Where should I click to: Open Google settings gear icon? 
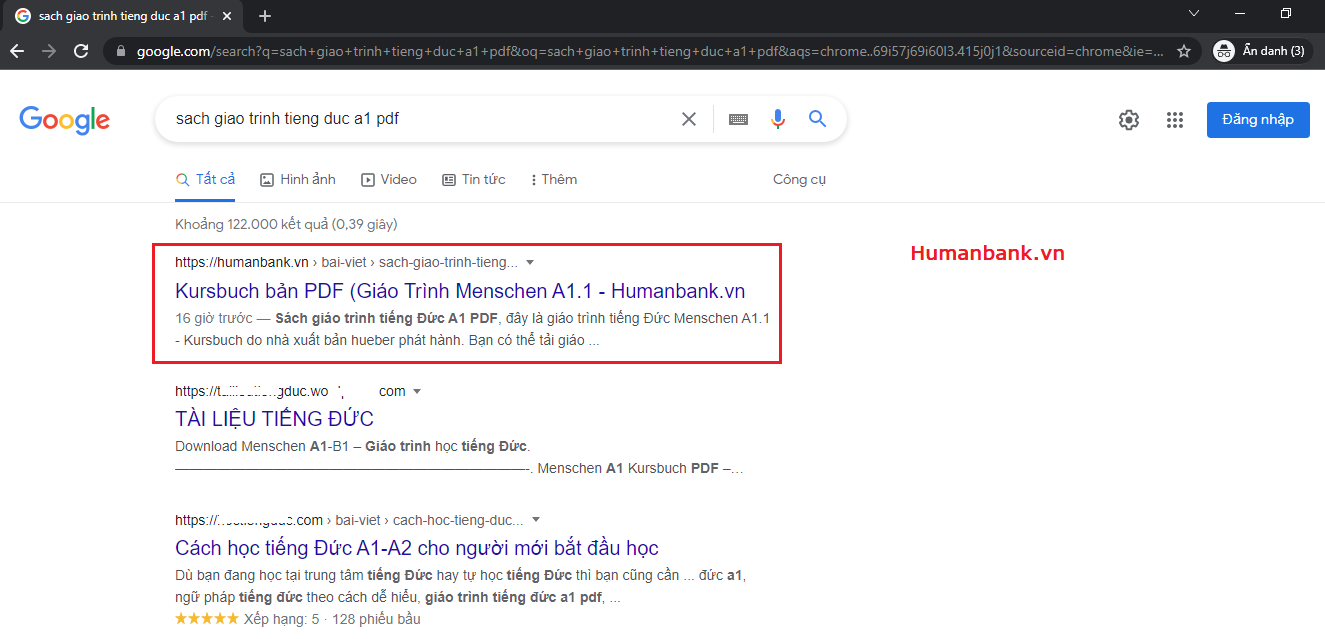click(1129, 120)
